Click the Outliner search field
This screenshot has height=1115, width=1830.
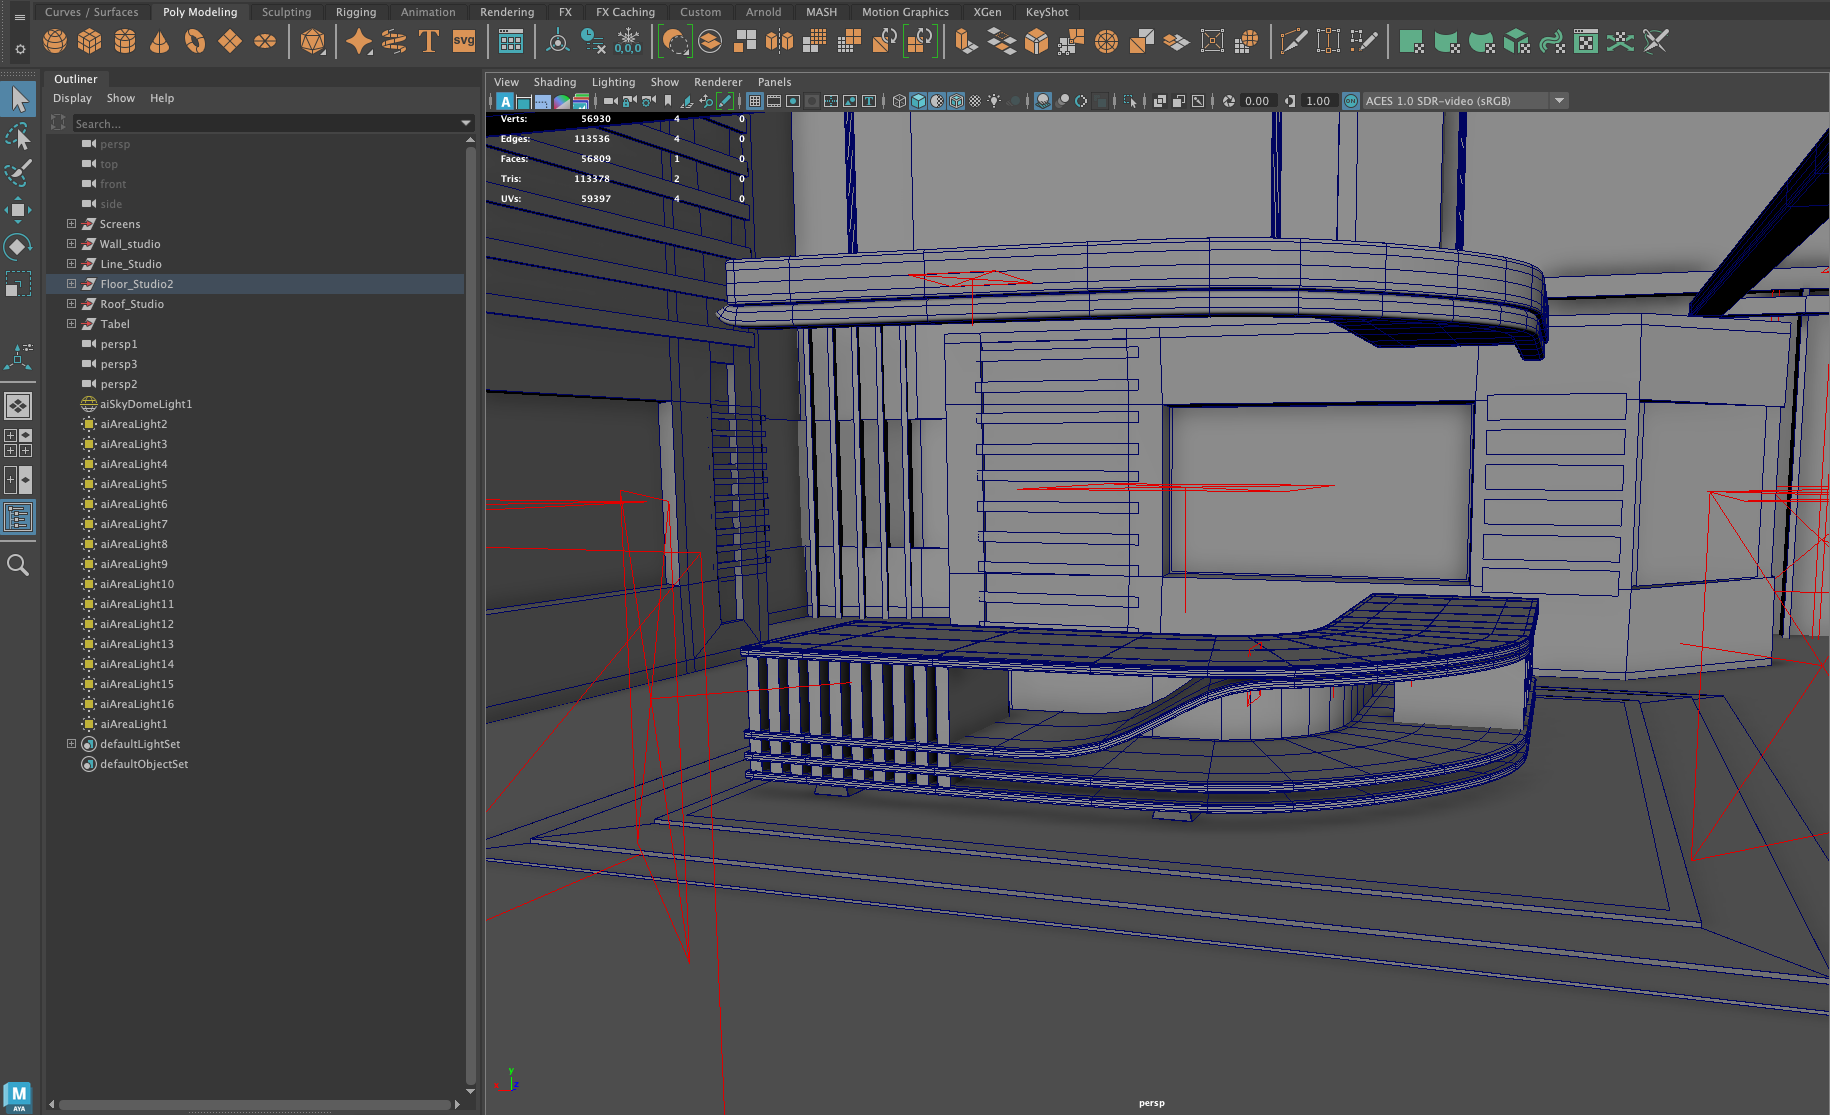tap(265, 124)
